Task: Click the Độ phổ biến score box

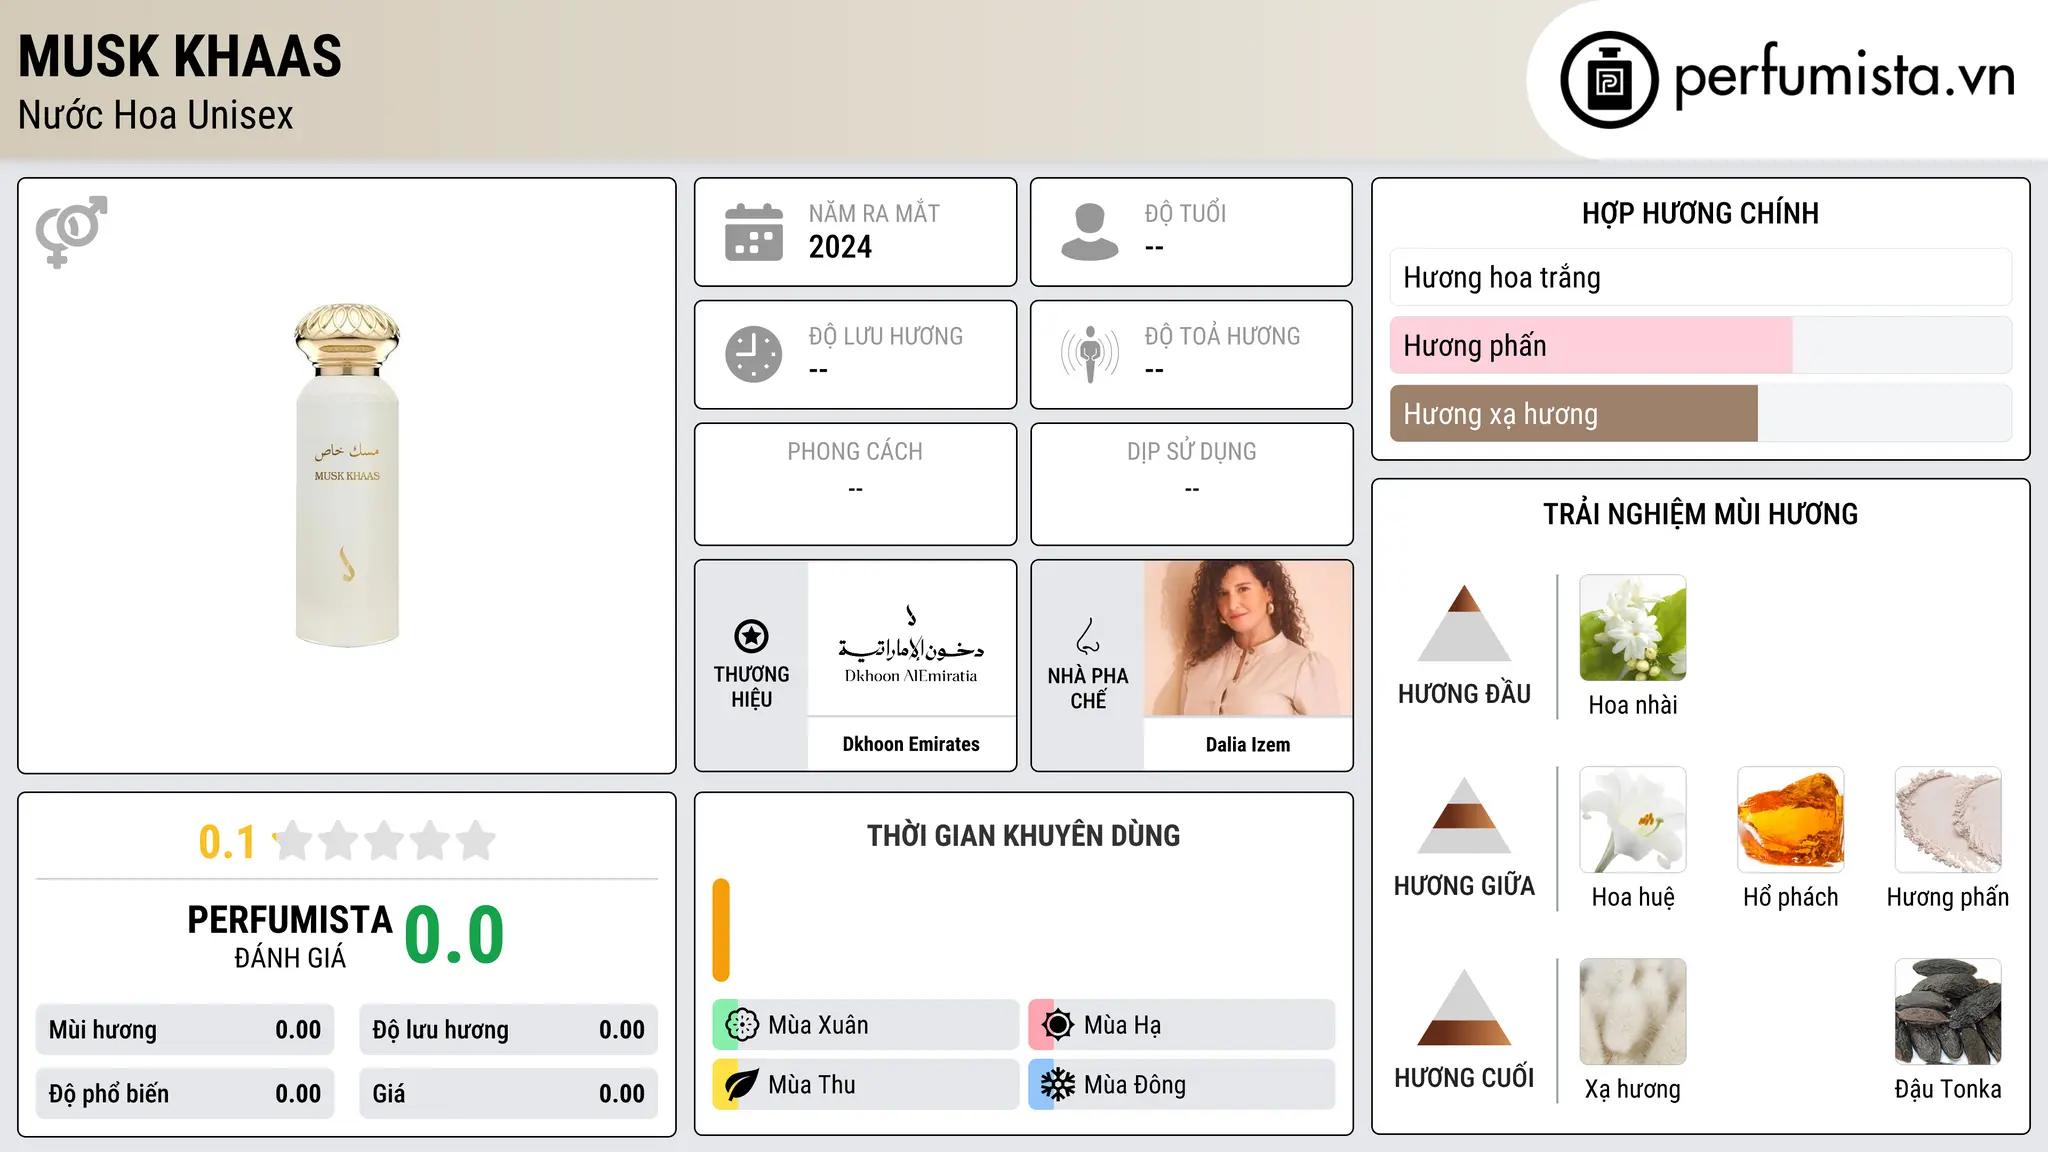Action: click(x=185, y=1094)
